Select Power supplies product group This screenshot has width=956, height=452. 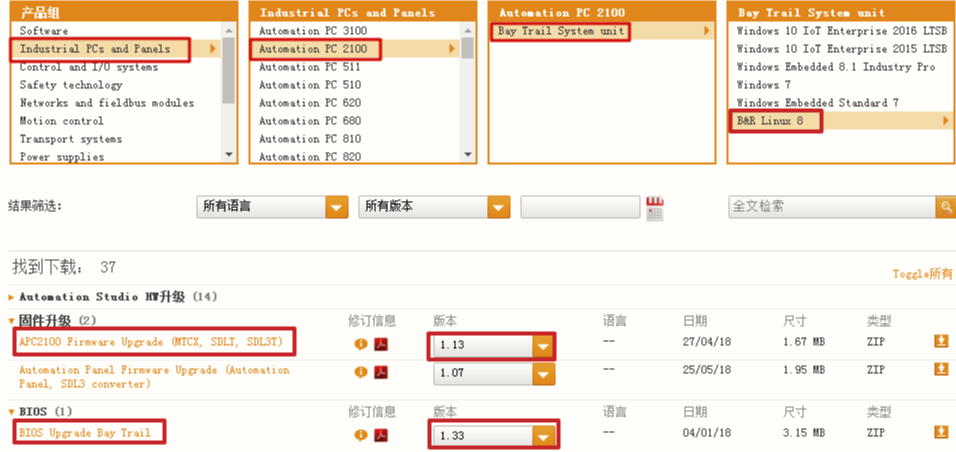[x=62, y=157]
